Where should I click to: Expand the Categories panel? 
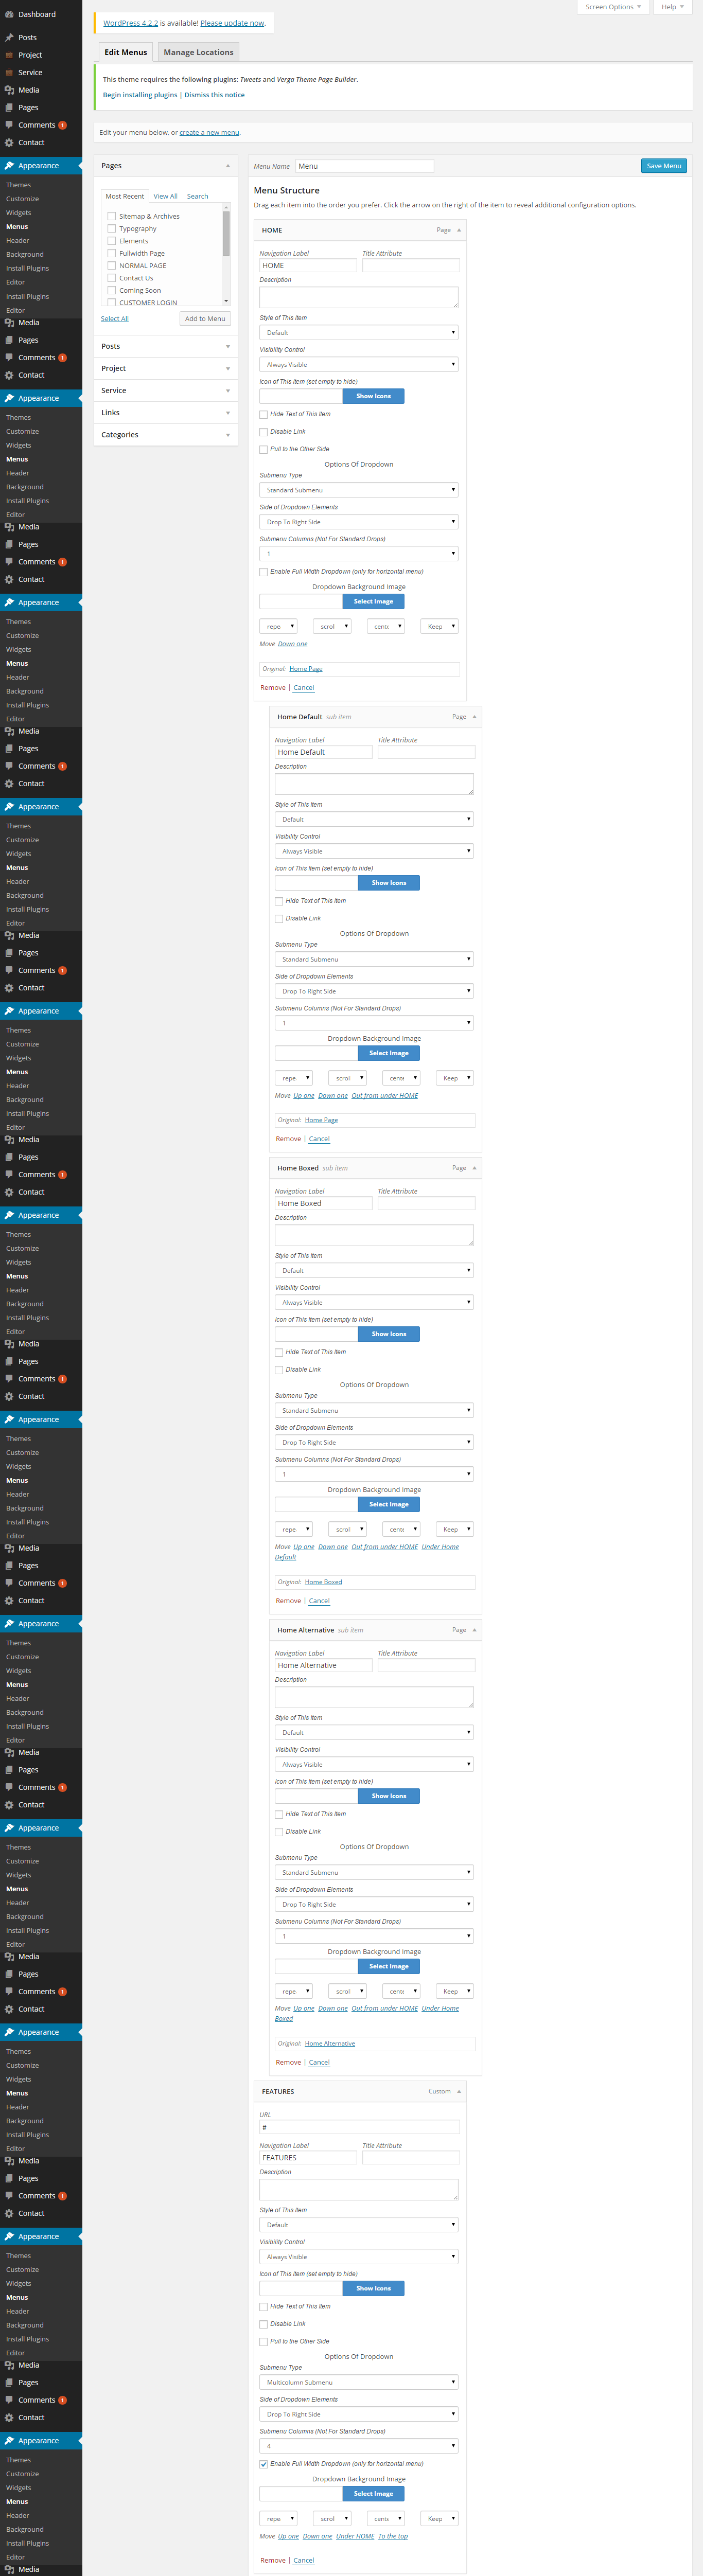coord(228,435)
